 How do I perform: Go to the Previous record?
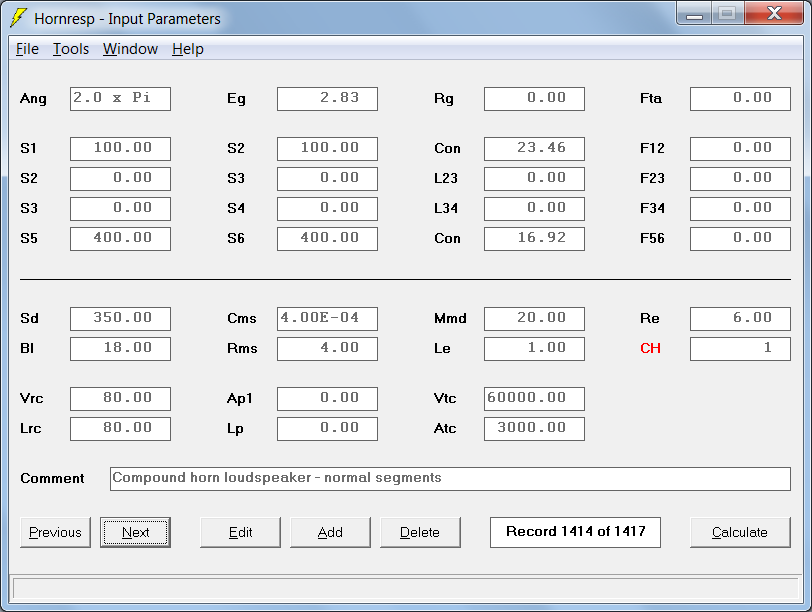tap(55, 532)
